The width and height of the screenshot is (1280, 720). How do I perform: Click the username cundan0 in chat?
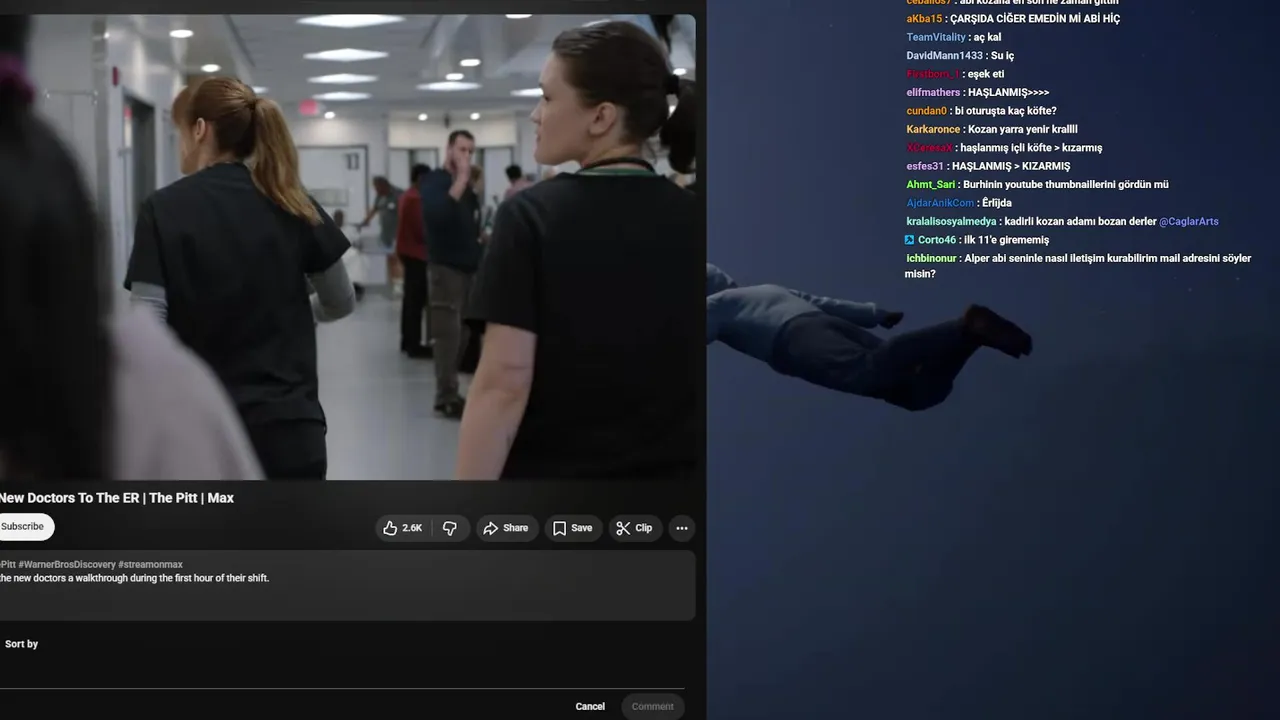pyautogui.click(x=927, y=111)
